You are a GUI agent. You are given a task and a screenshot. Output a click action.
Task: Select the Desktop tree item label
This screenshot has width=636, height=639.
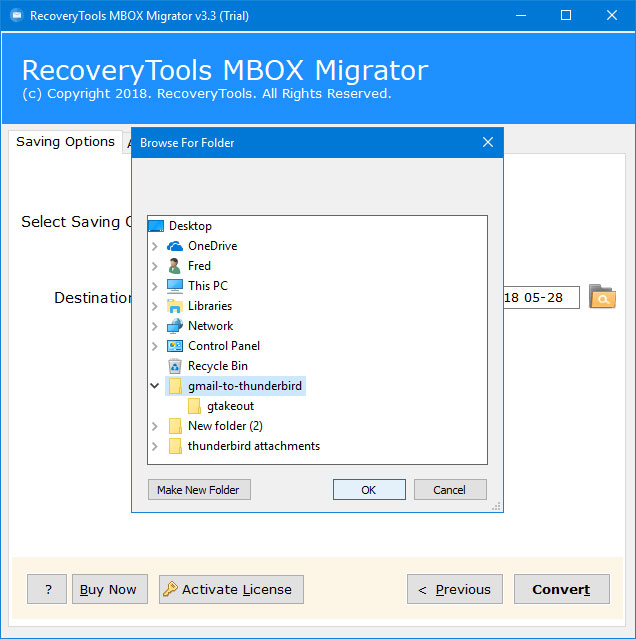190,226
